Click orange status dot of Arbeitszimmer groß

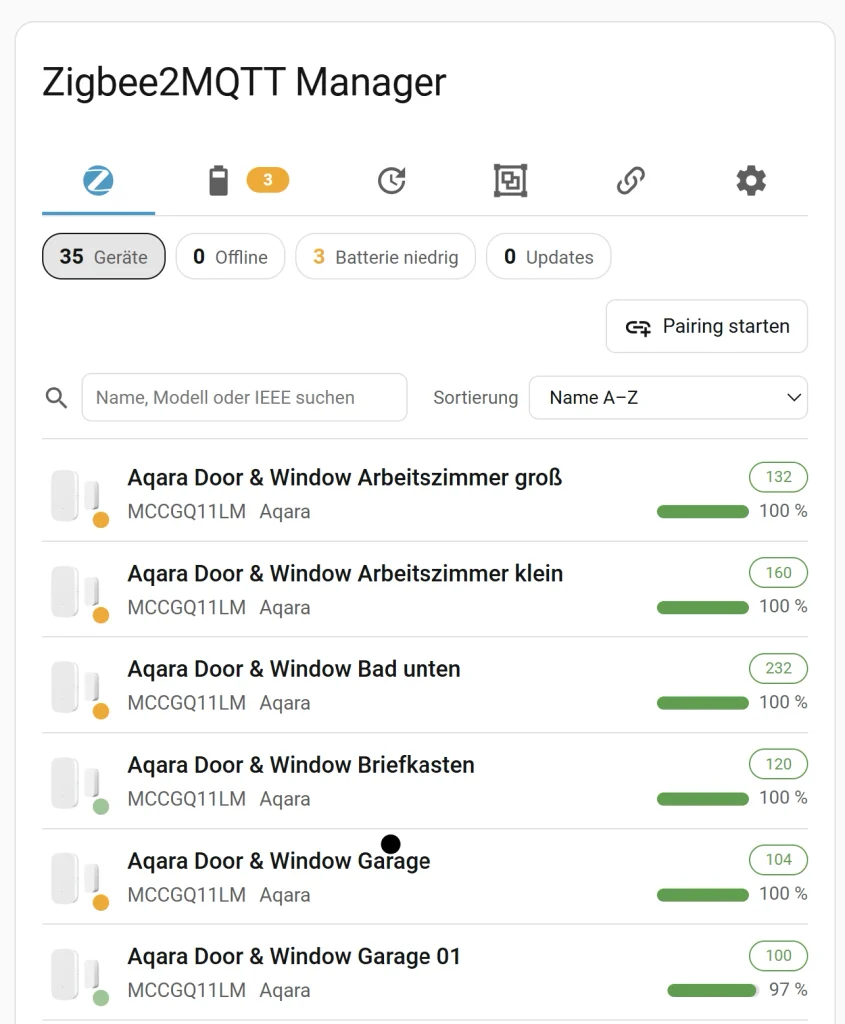pyautogui.click(x=101, y=520)
